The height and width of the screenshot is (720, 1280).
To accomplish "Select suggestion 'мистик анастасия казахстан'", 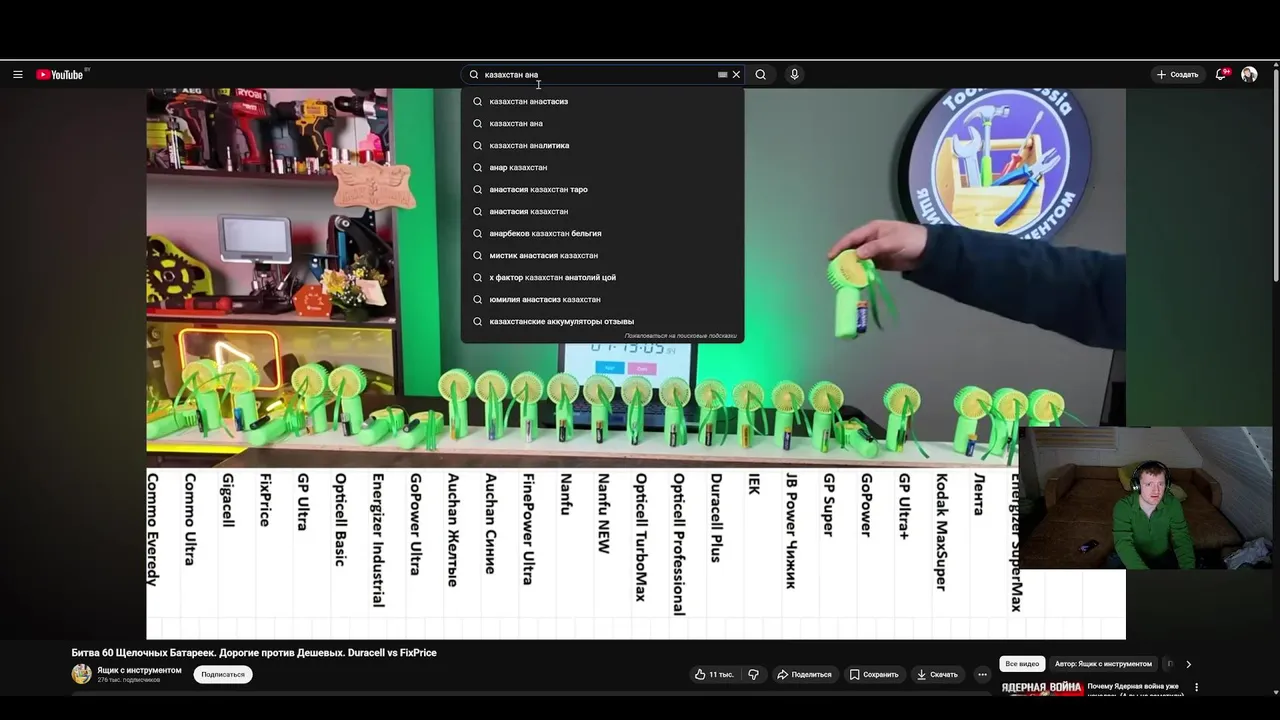I will click(602, 255).
